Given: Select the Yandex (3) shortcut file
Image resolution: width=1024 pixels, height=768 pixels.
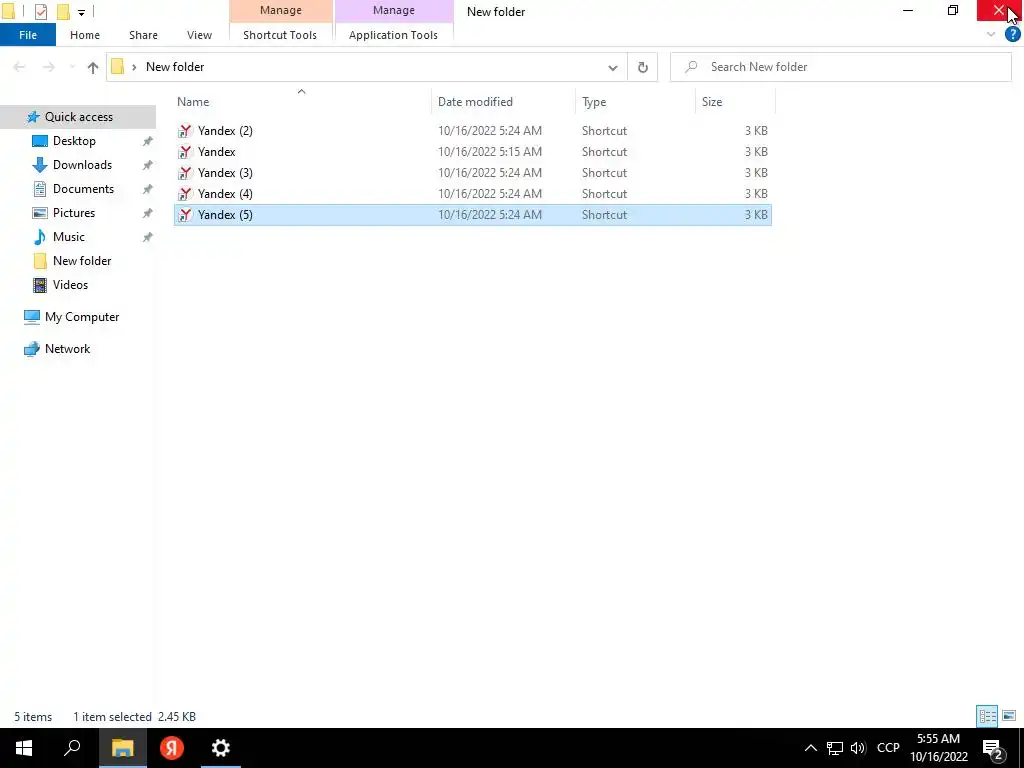Looking at the screenshot, I should (x=473, y=172).
